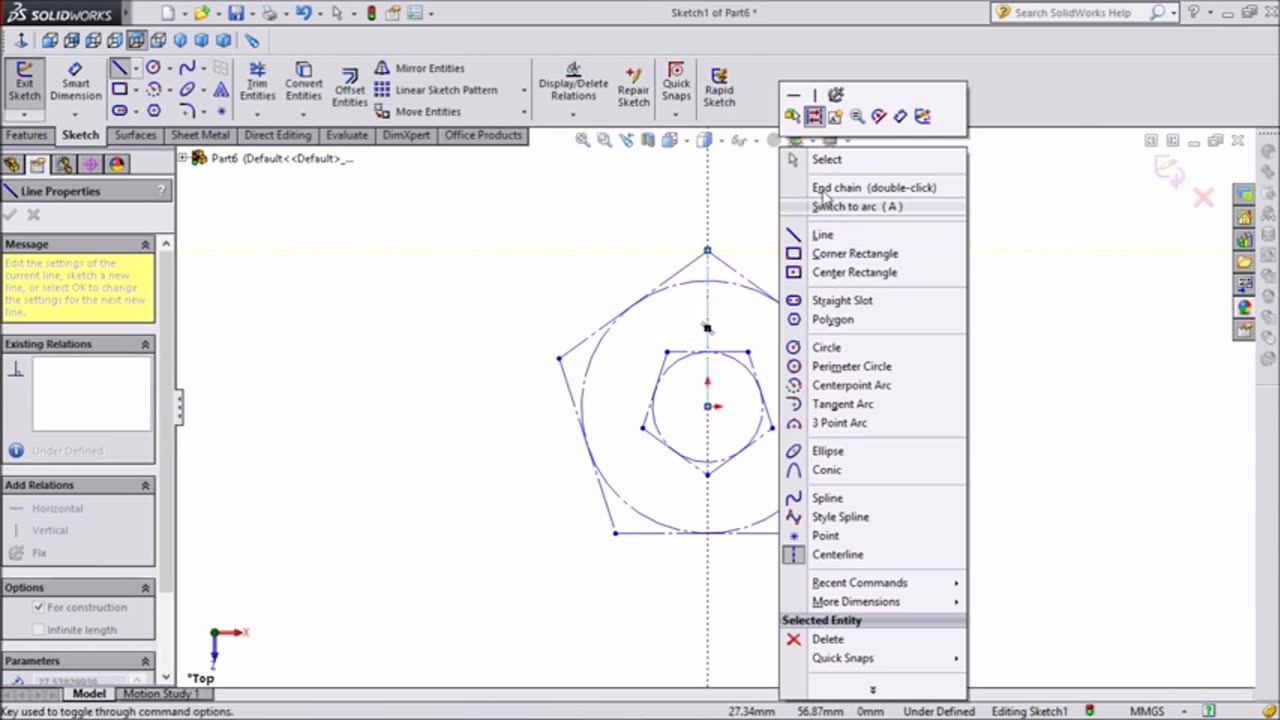Image resolution: width=1280 pixels, height=720 pixels.
Task: Expand Quick Snaps submenu in context menu
Action: [873, 659]
